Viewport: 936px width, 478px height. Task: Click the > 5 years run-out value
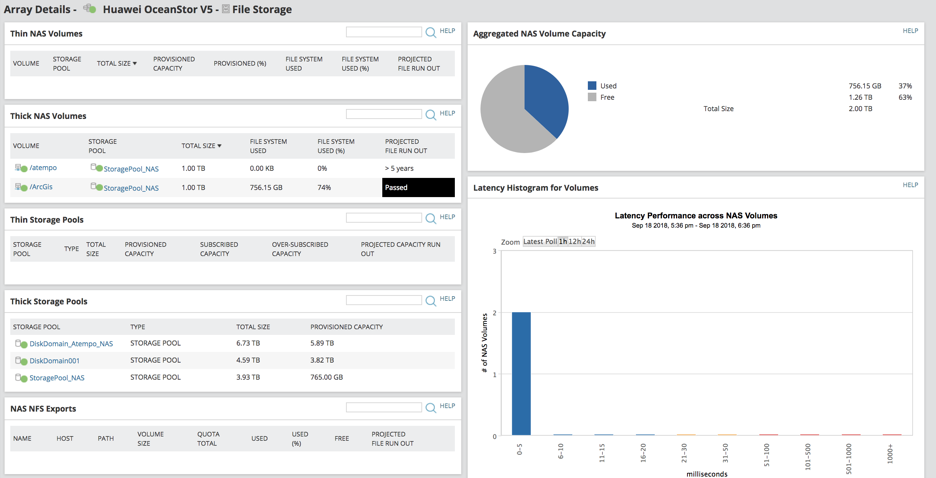click(x=399, y=168)
